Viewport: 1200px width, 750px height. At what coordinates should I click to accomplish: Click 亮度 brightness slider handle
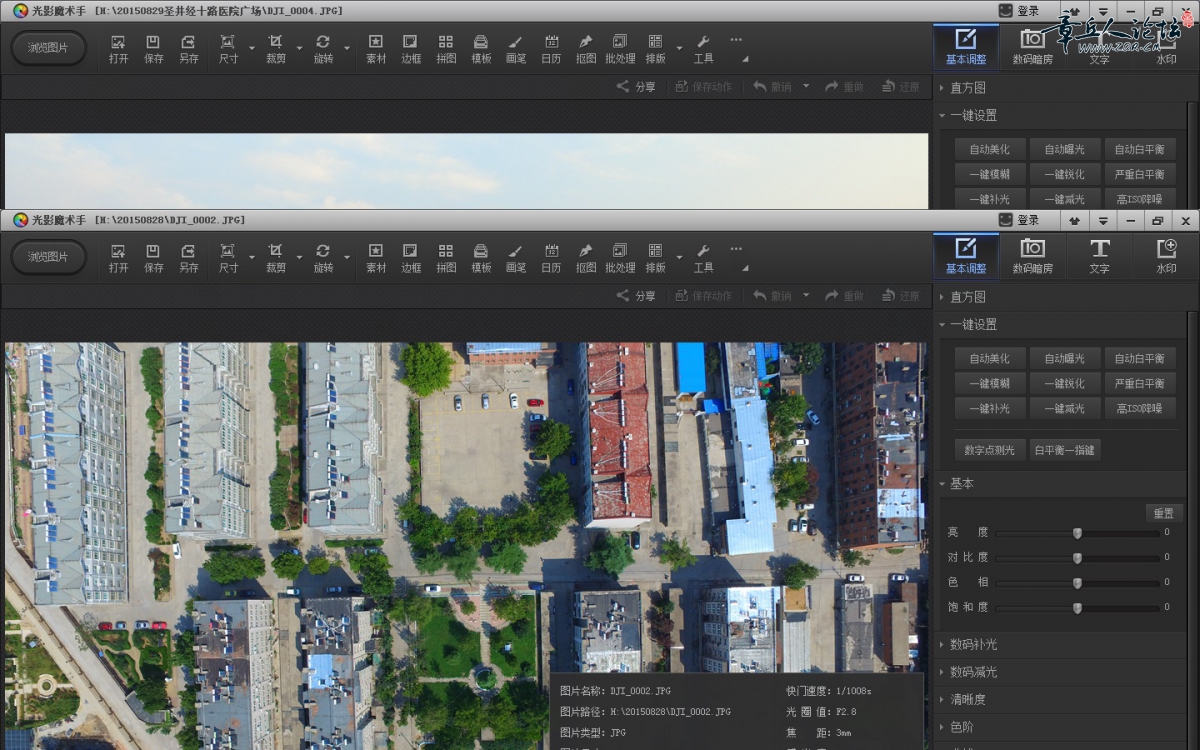coord(1077,533)
